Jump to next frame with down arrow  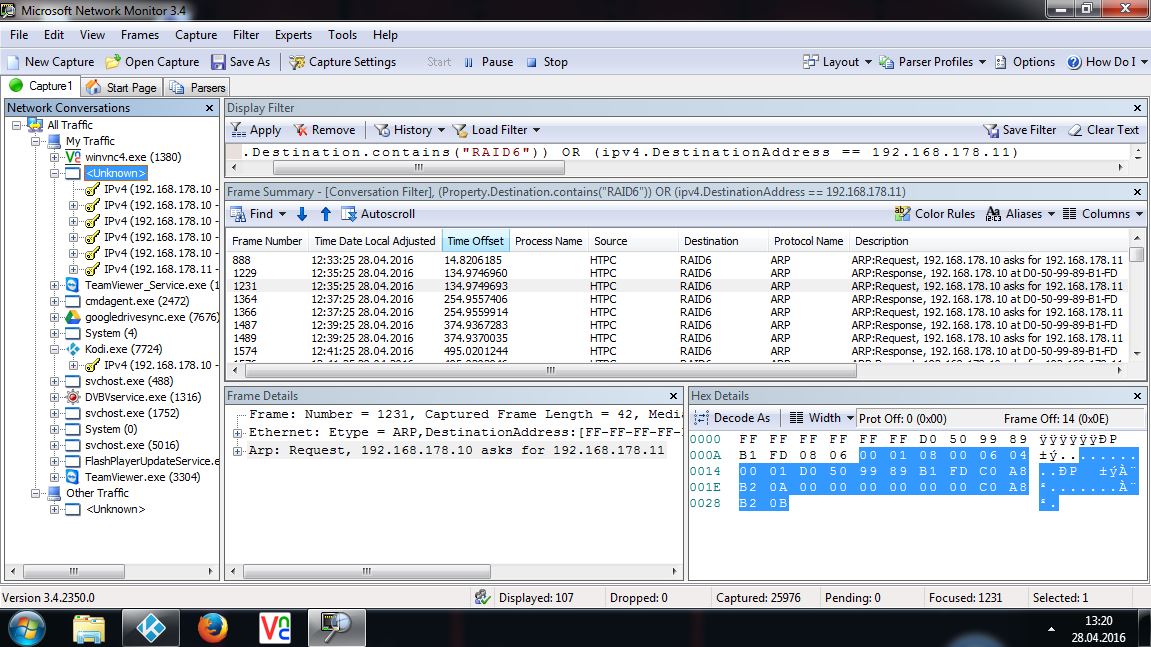click(302, 214)
